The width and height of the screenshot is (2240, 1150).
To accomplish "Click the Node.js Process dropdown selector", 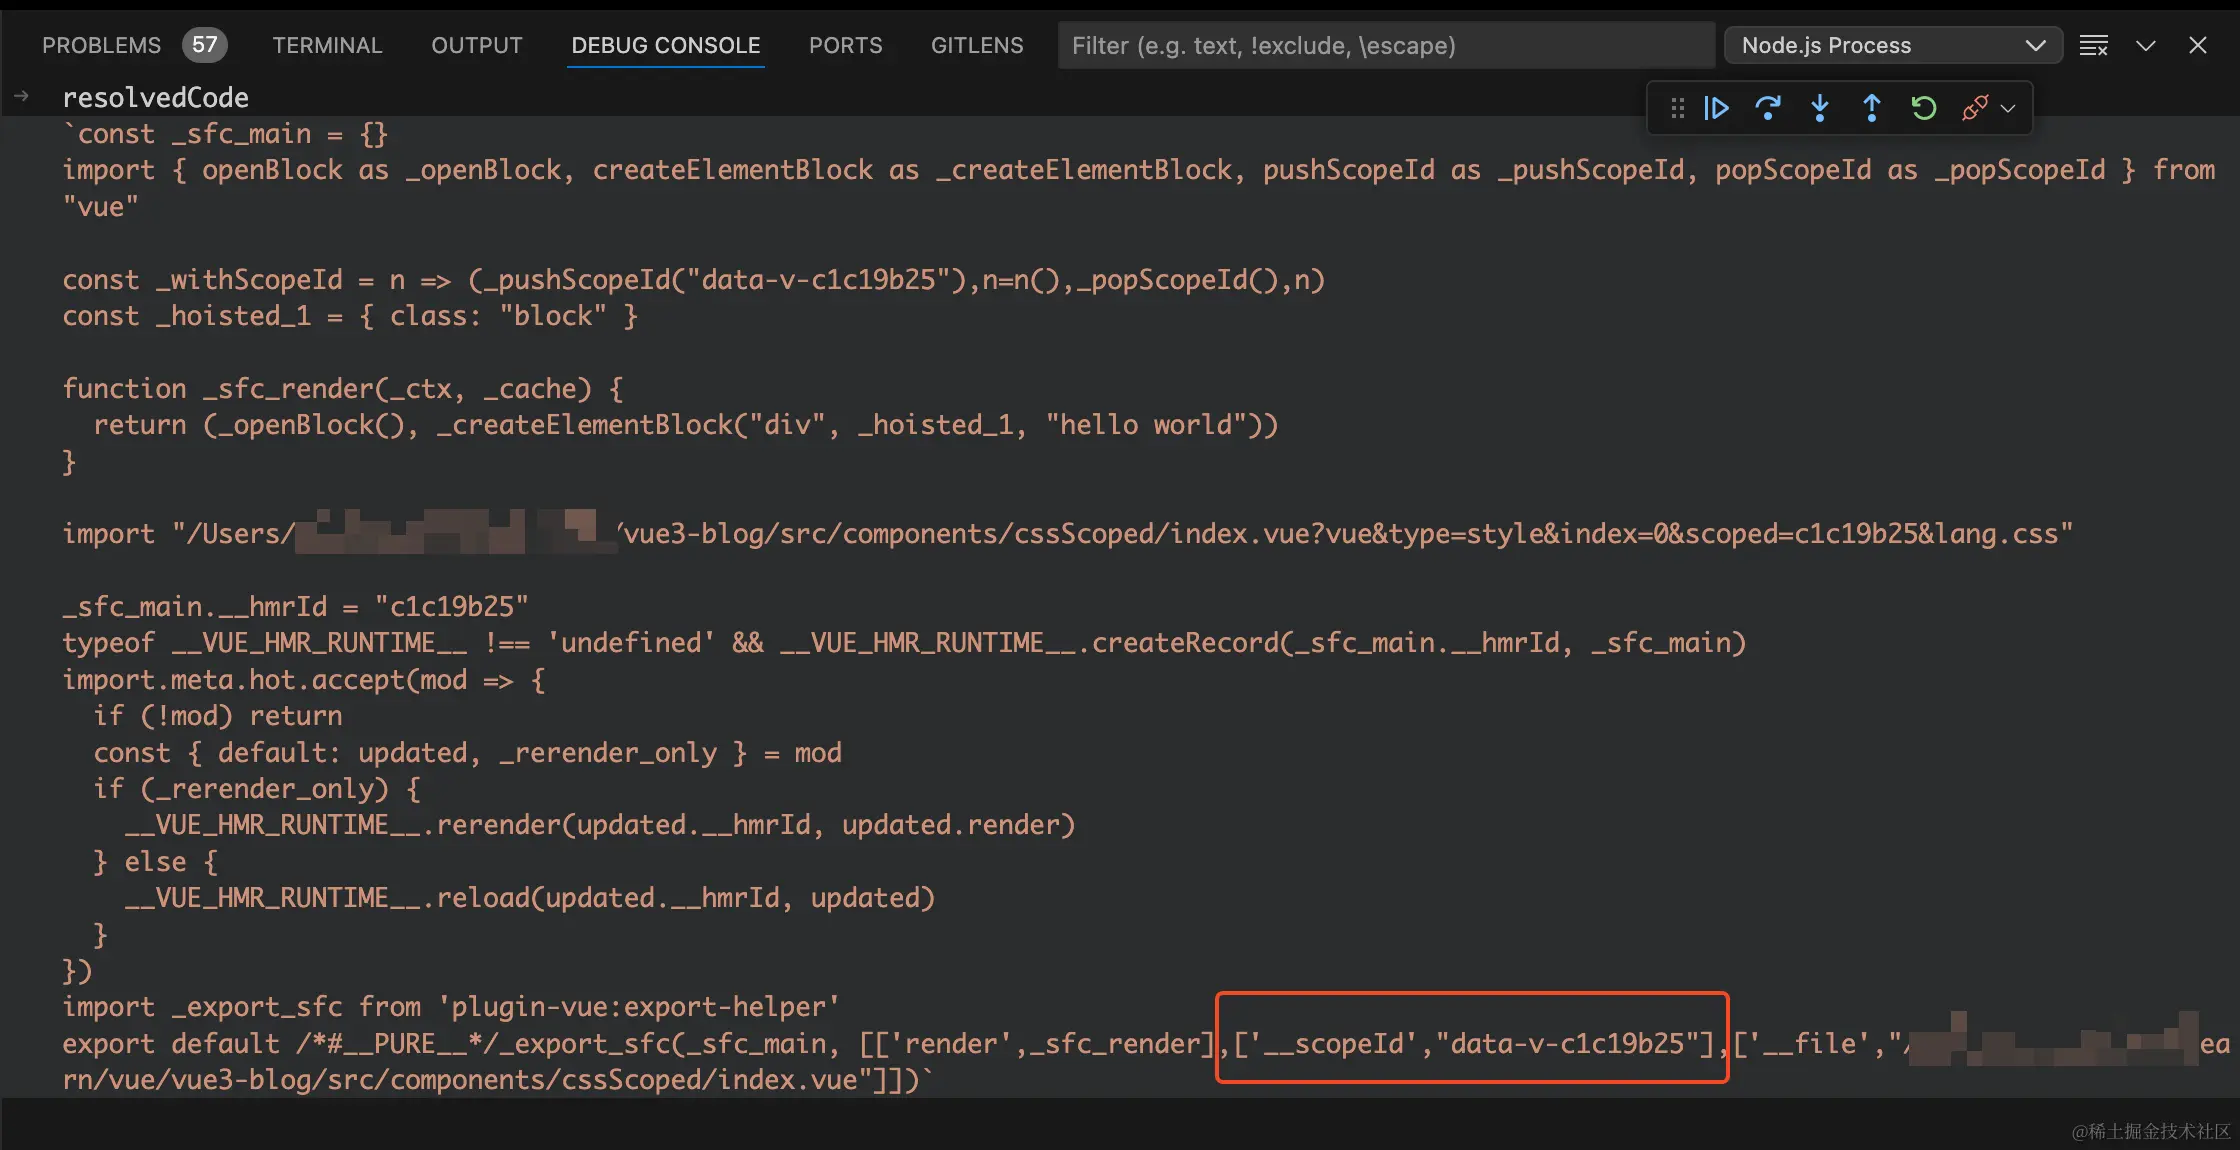I will pos(1891,44).
